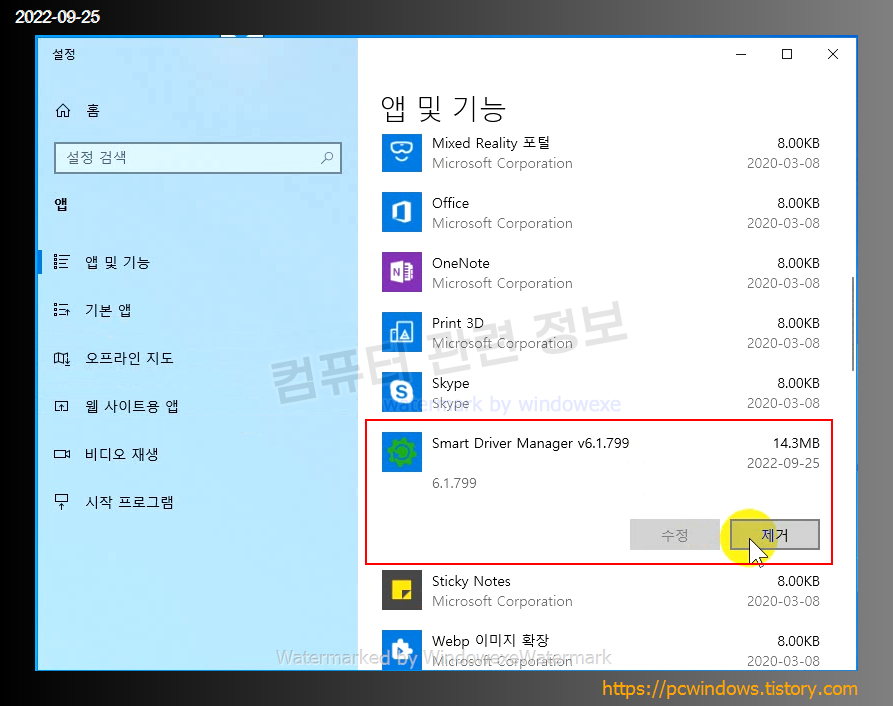The width and height of the screenshot is (893, 706).
Task: Click the 앱 및 기능 page heading
Action: 443,109
